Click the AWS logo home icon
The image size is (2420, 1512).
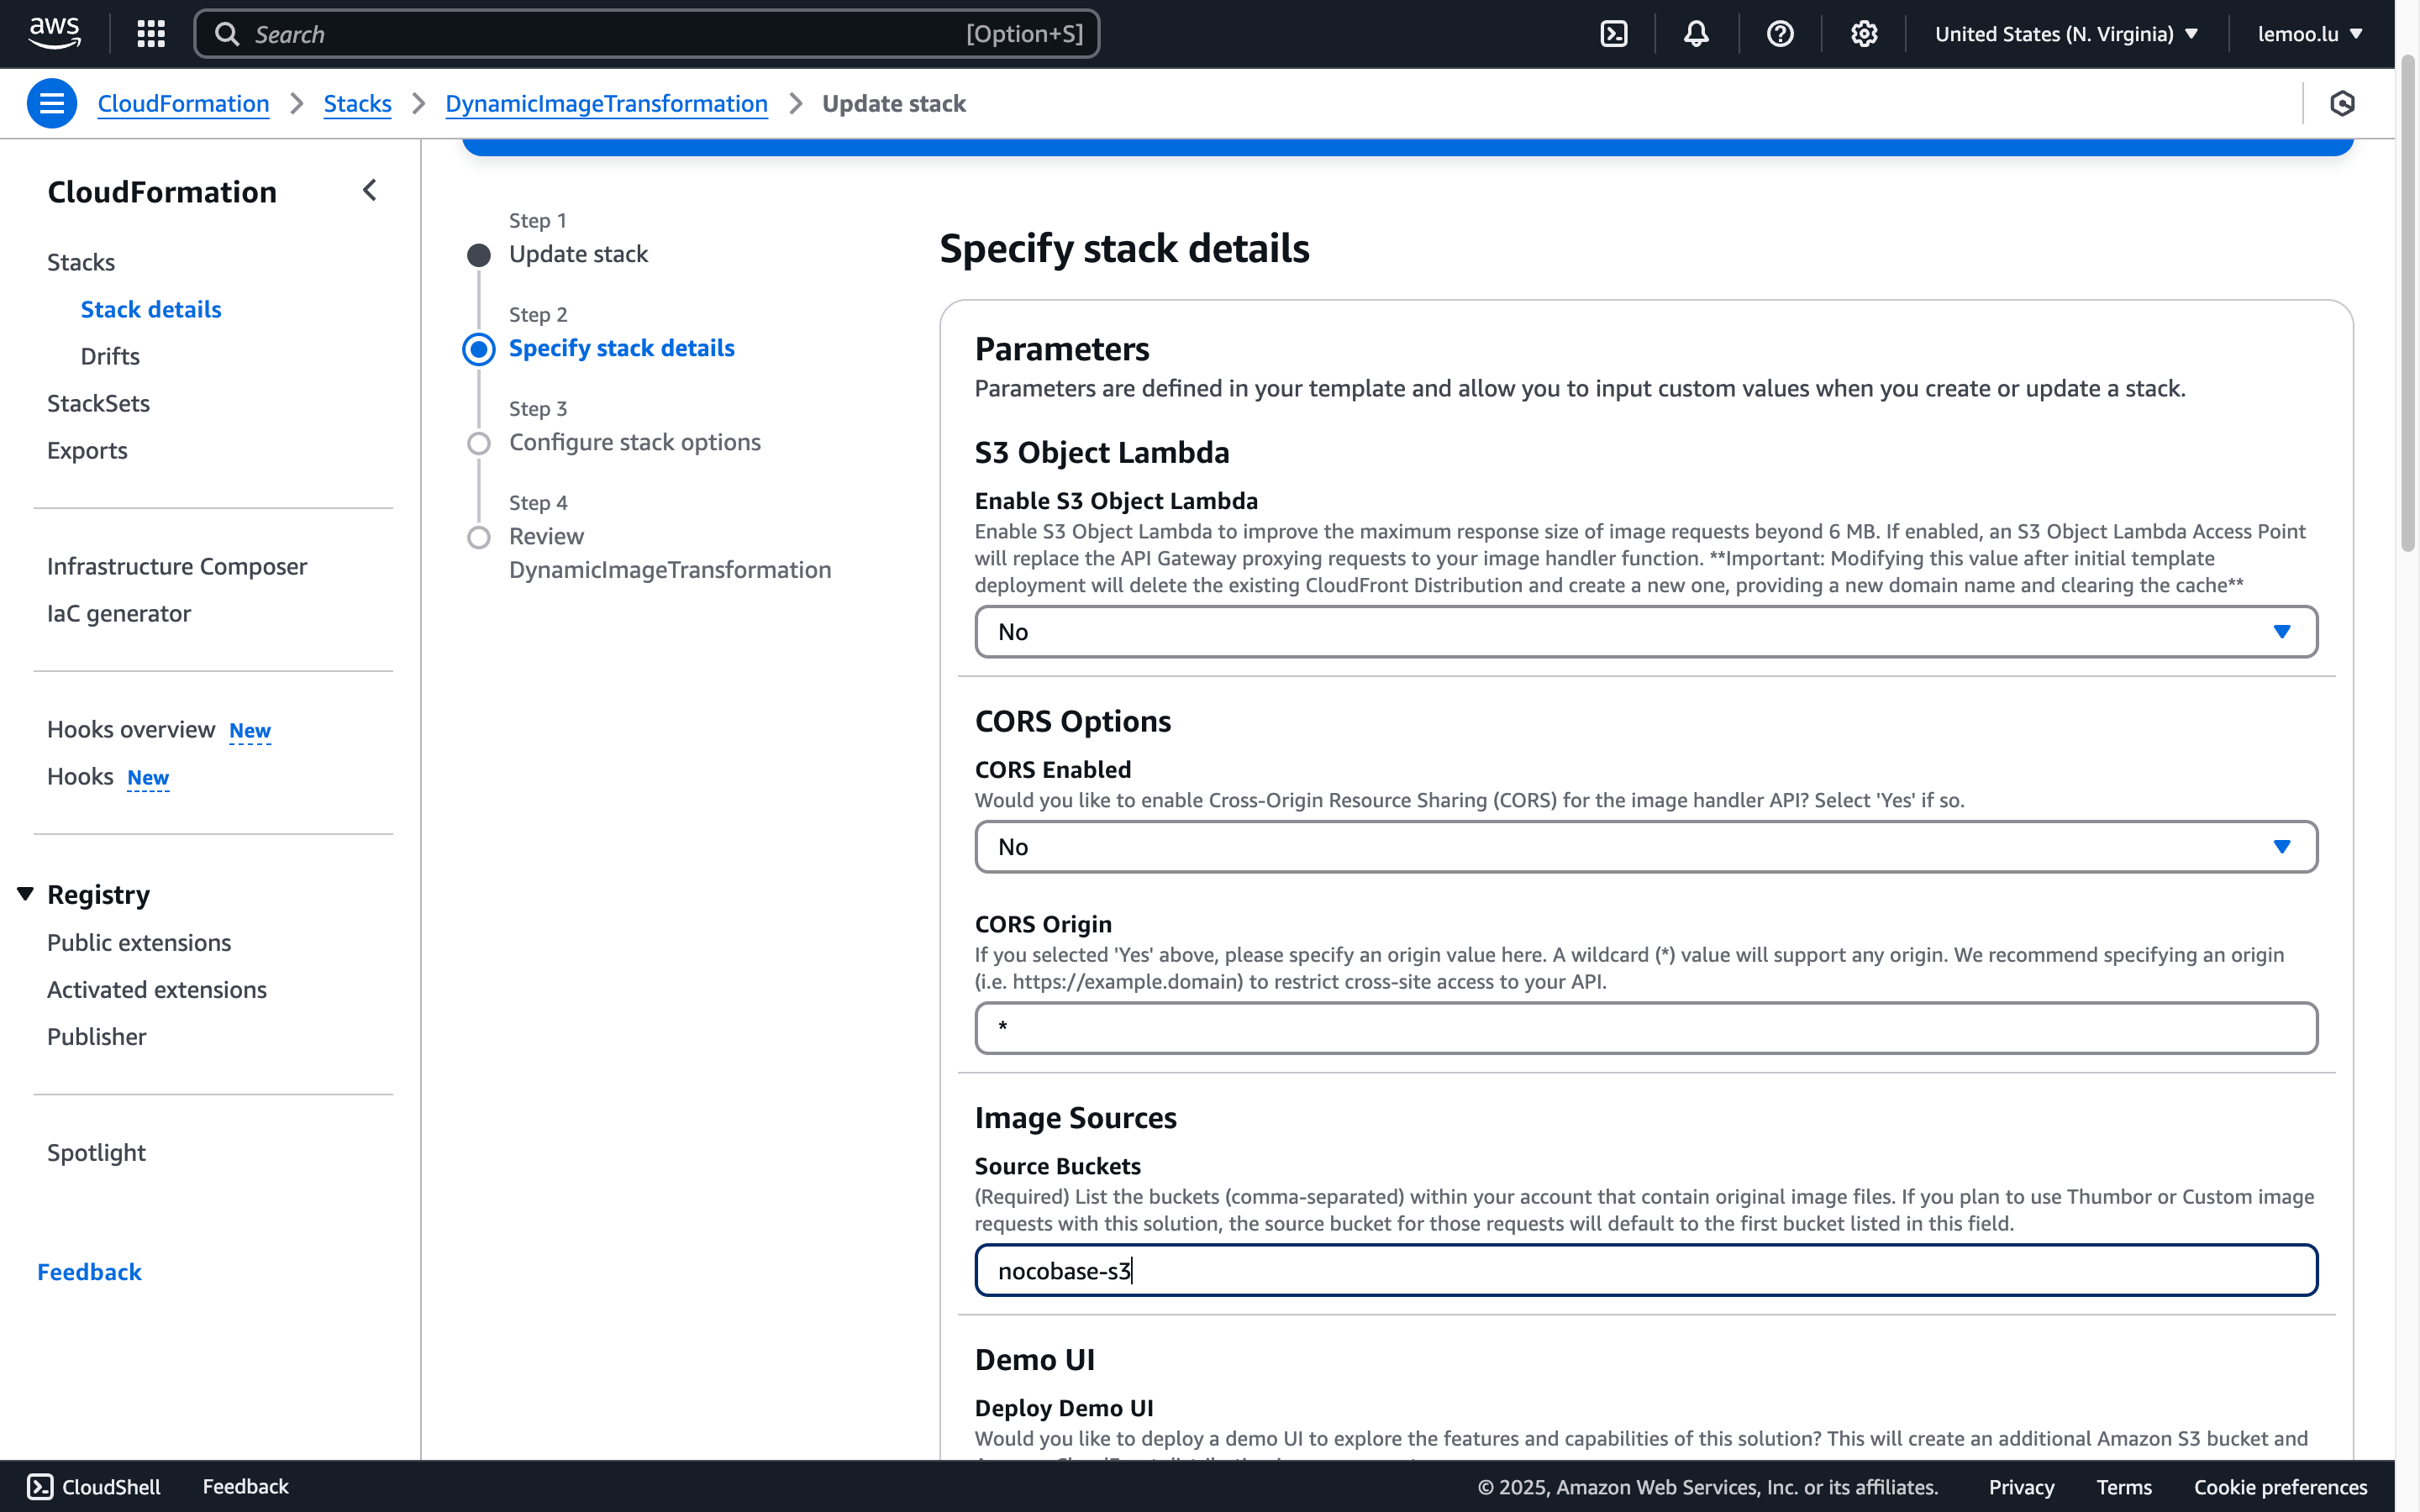[x=55, y=33]
